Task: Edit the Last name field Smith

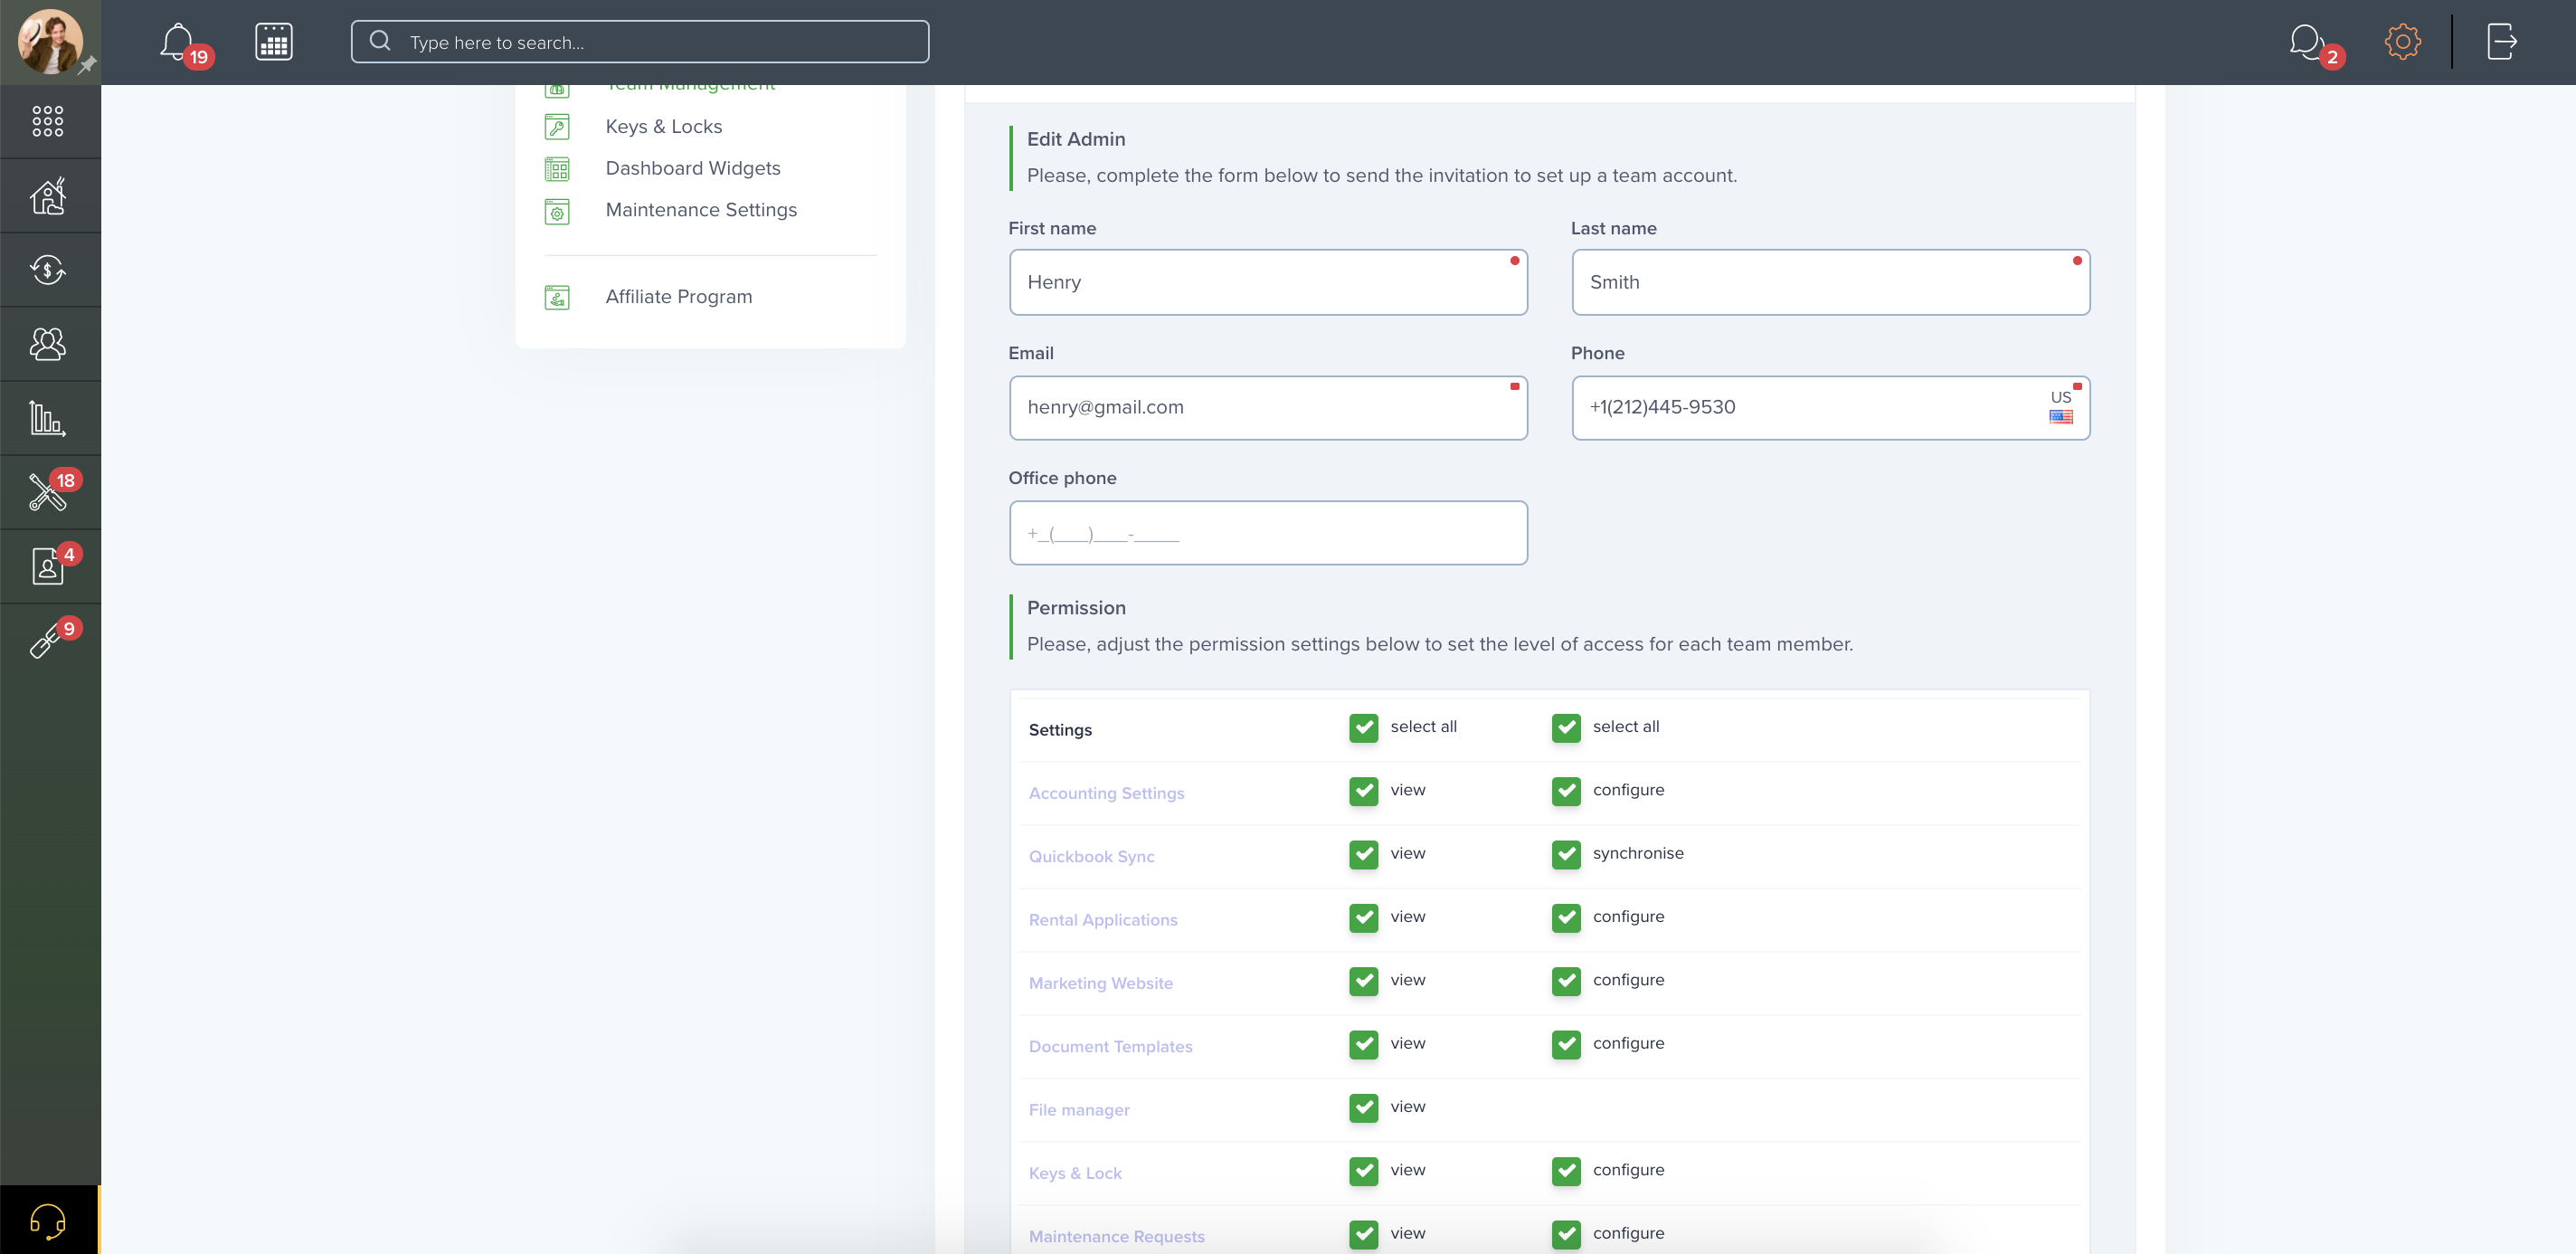Action: (x=1830, y=282)
